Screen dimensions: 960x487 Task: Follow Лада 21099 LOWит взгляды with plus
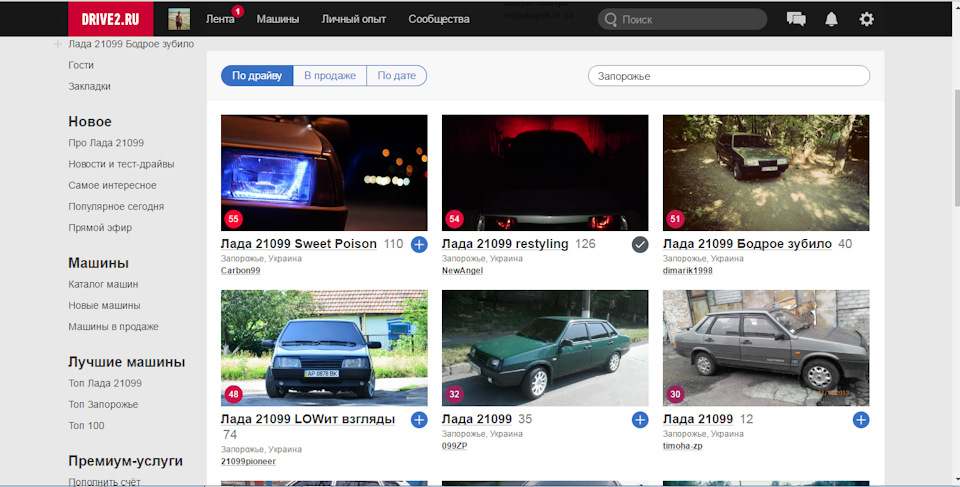[419, 420]
